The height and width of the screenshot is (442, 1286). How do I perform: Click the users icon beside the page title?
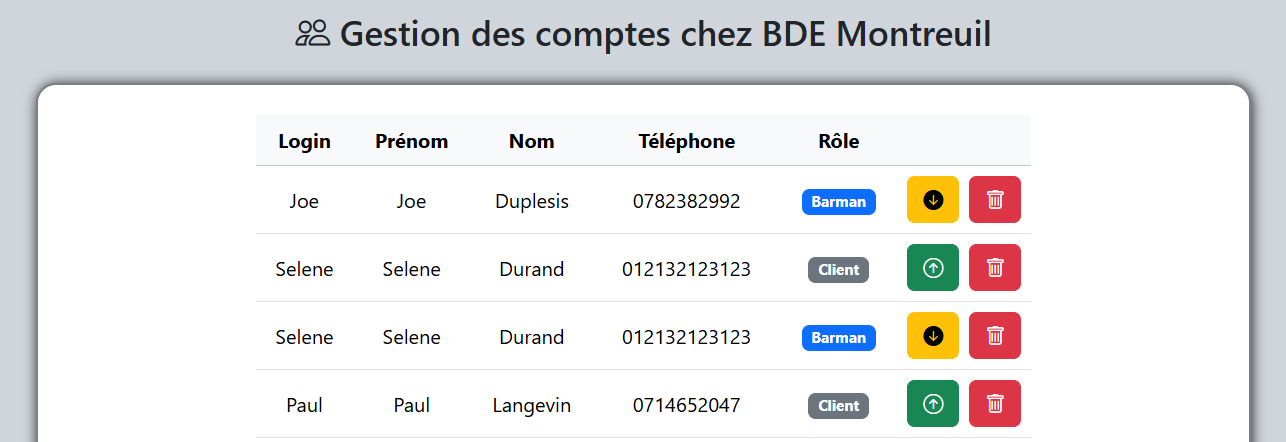pos(313,34)
